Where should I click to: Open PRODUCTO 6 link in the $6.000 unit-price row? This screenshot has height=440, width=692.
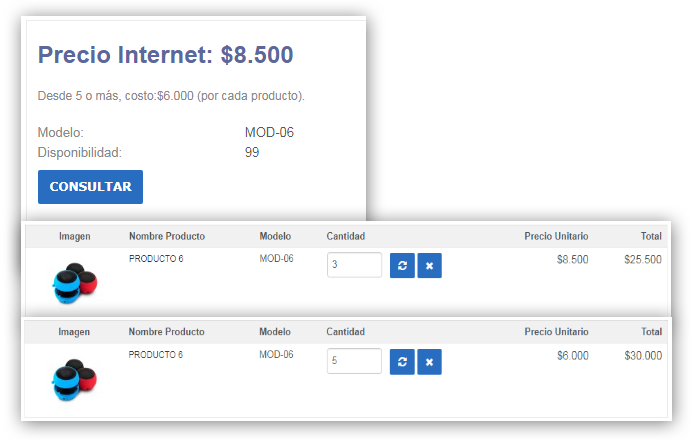[x=156, y=355]
